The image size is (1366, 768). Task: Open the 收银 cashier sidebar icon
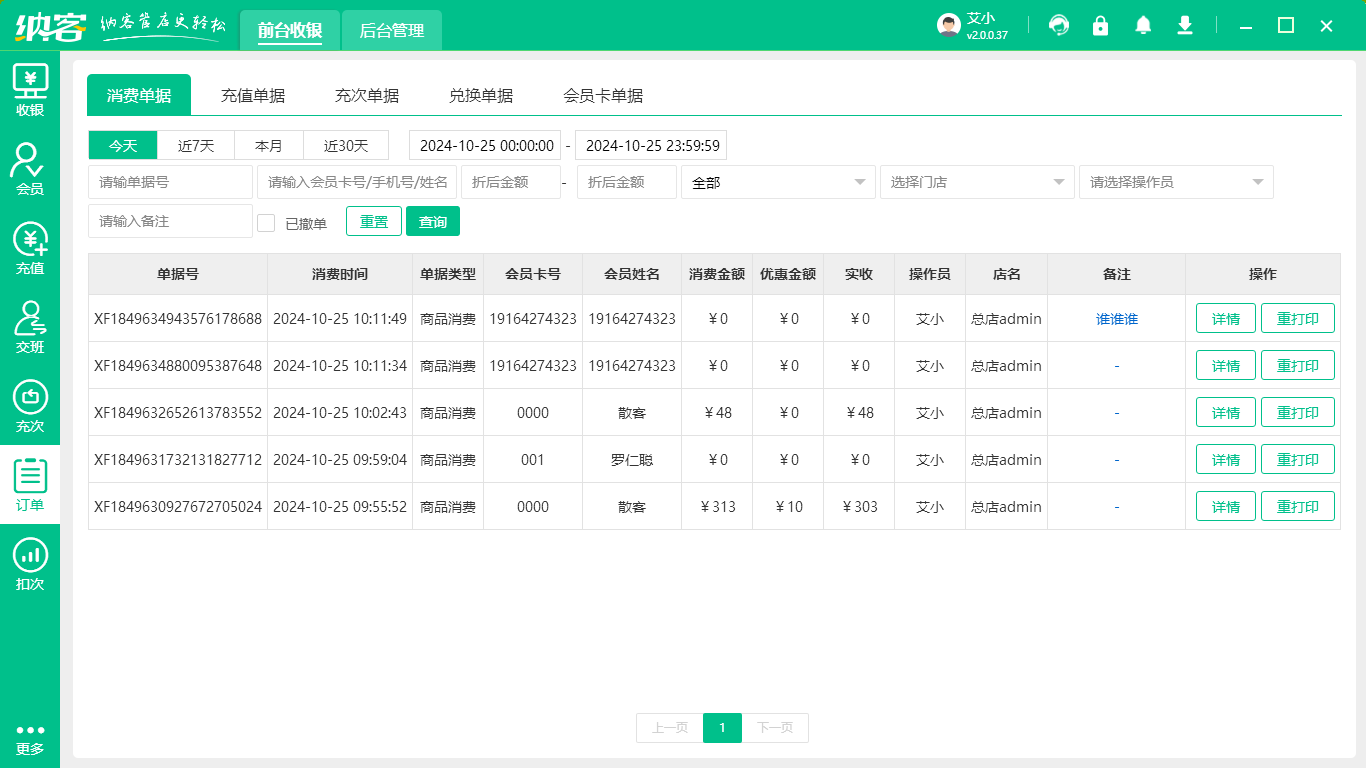coord(30,90)
